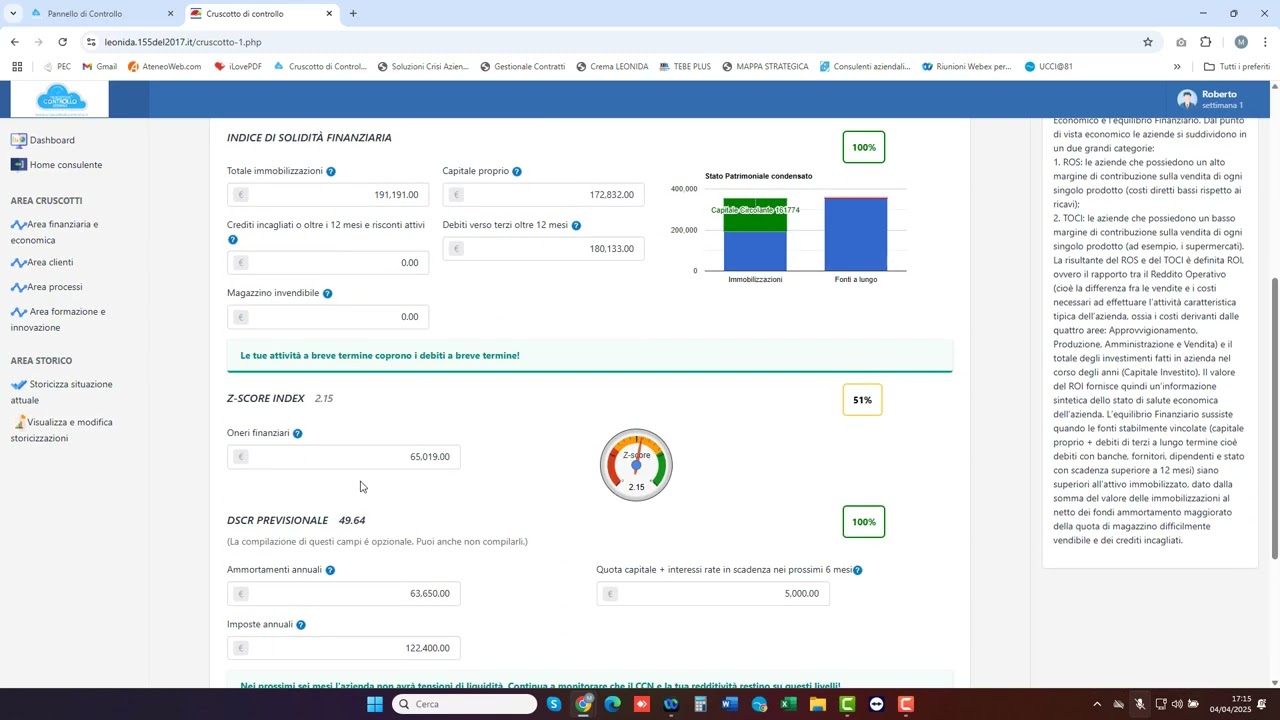Expand hidden bookmarks chevron
This screenshot has height=720, width=1280.
coord(1177,67)
